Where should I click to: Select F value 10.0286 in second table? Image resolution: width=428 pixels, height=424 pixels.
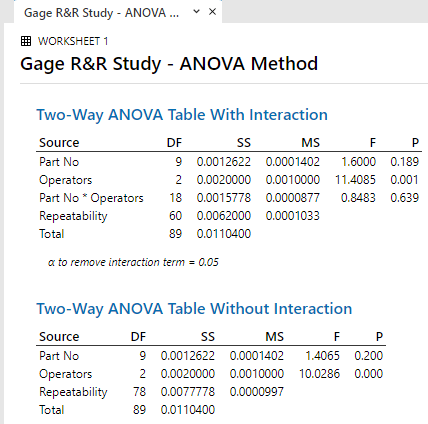[x=319, y=374]
